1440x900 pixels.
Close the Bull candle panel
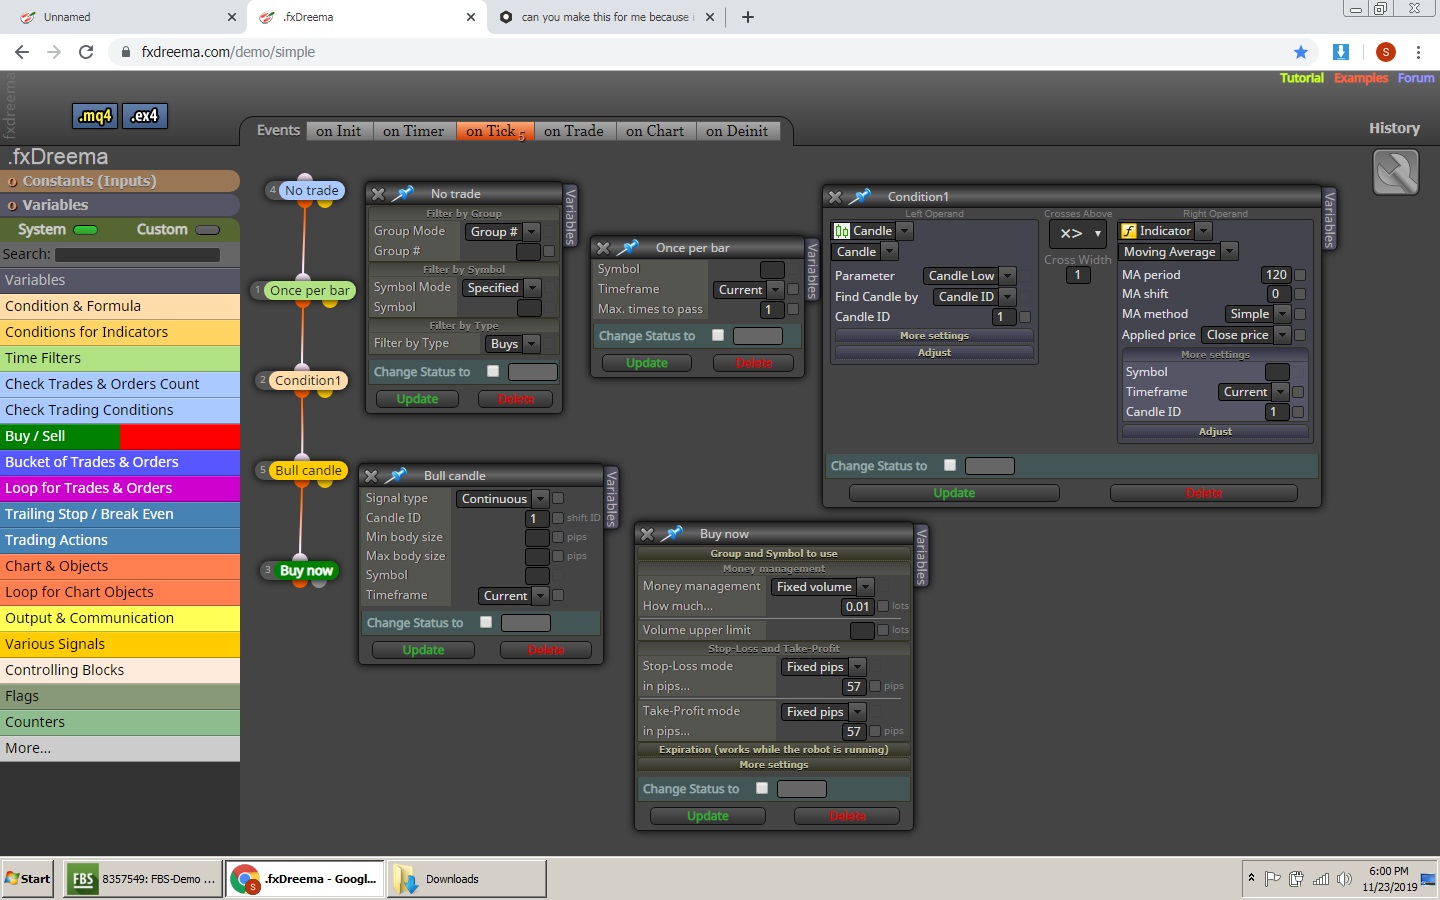[371, 476]
